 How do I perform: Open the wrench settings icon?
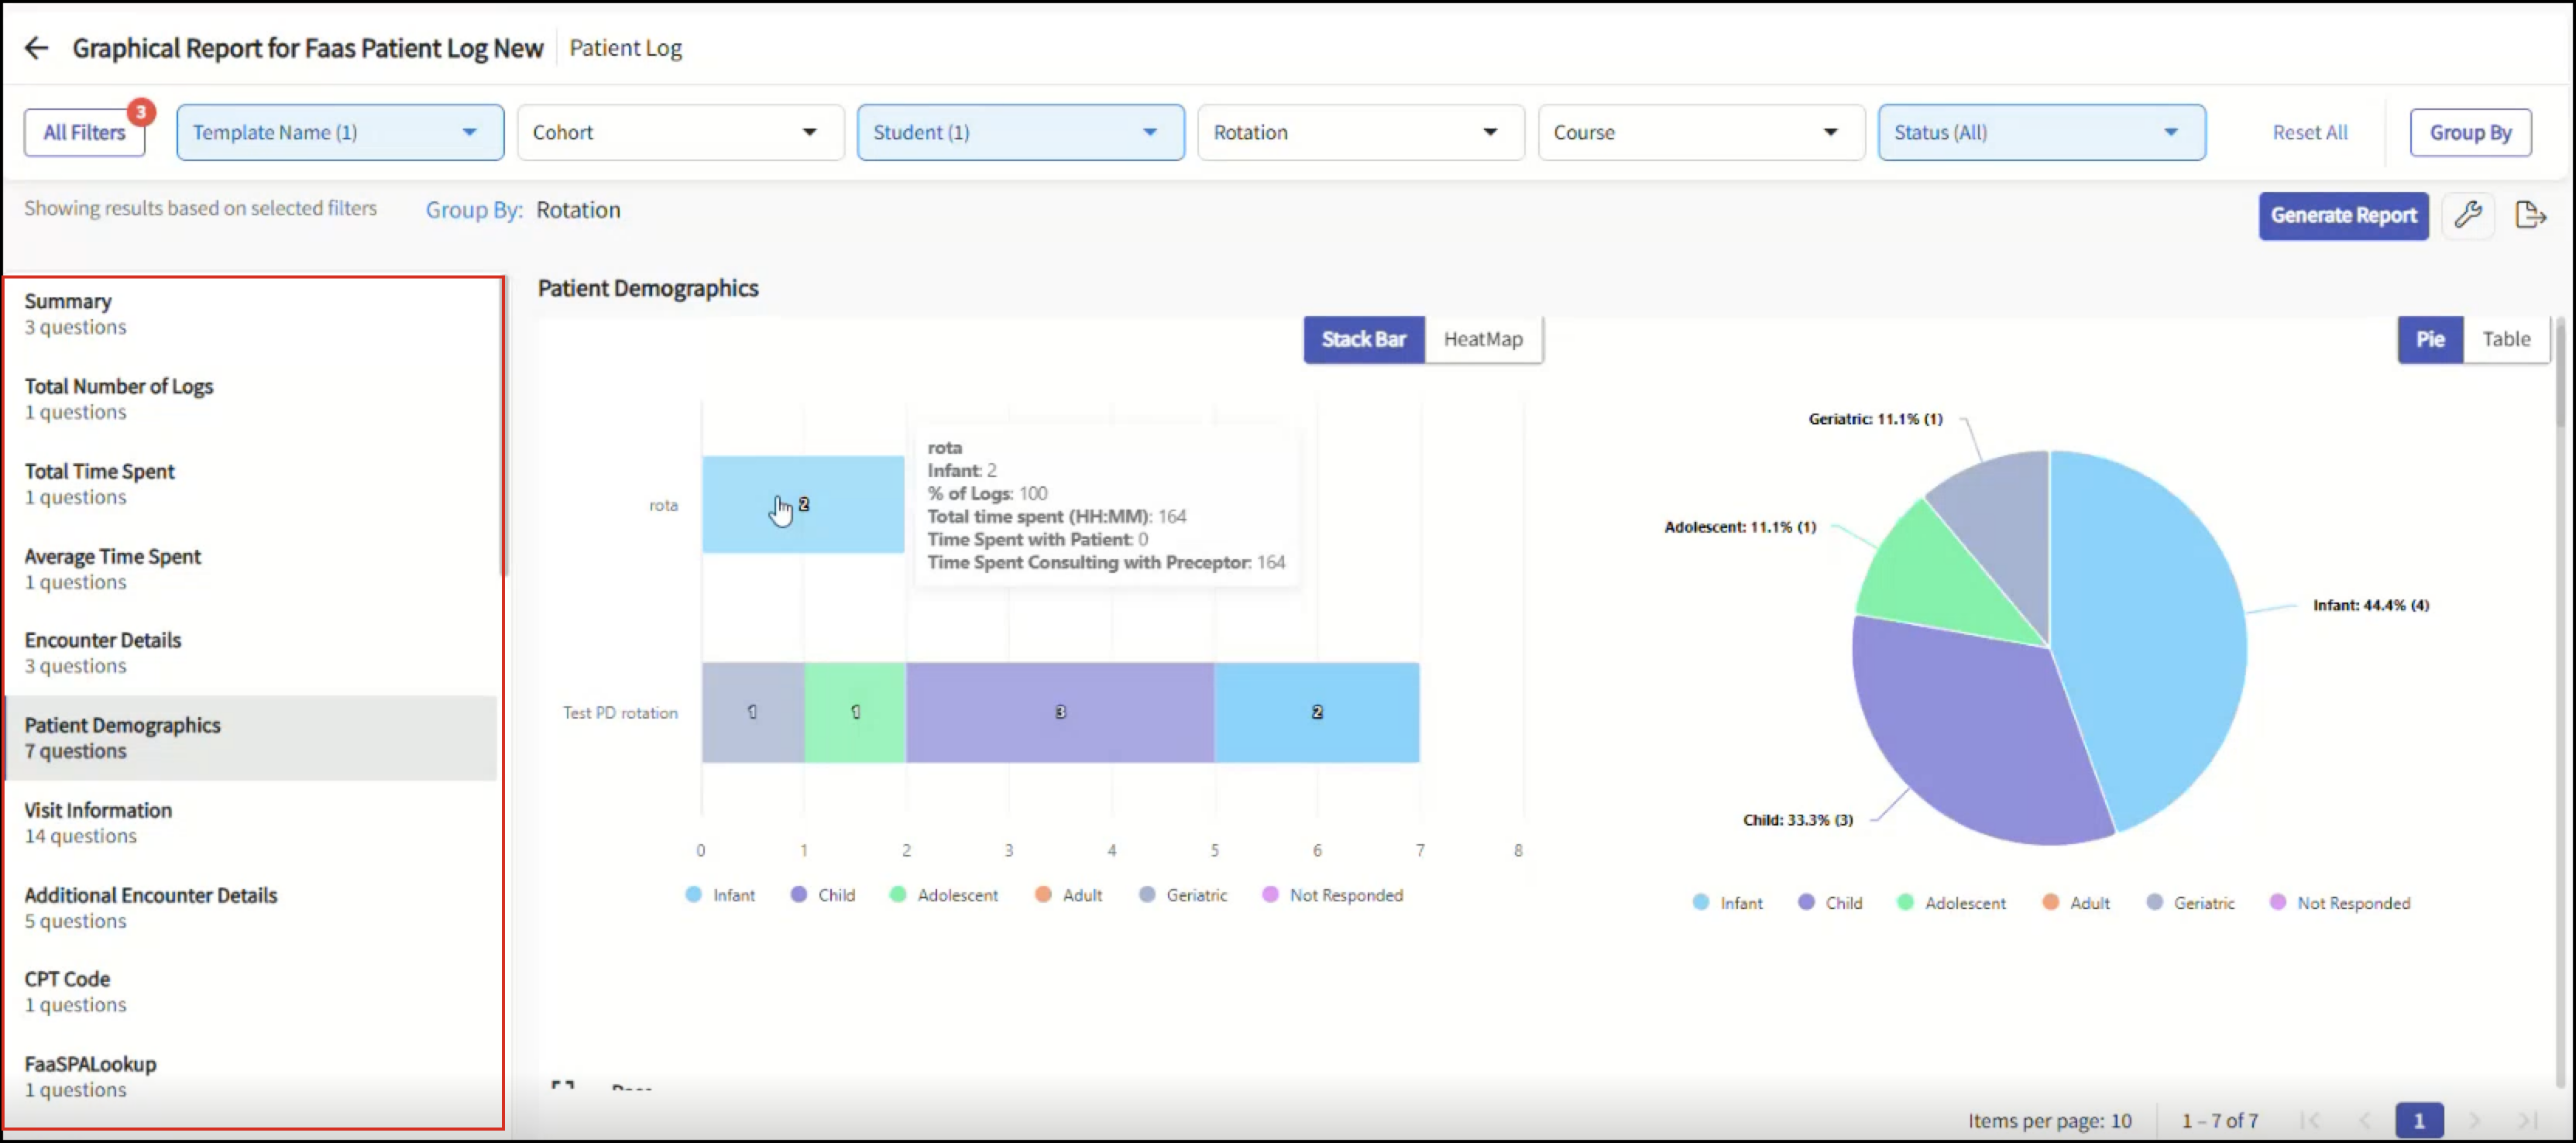[x=2467, y=215]
